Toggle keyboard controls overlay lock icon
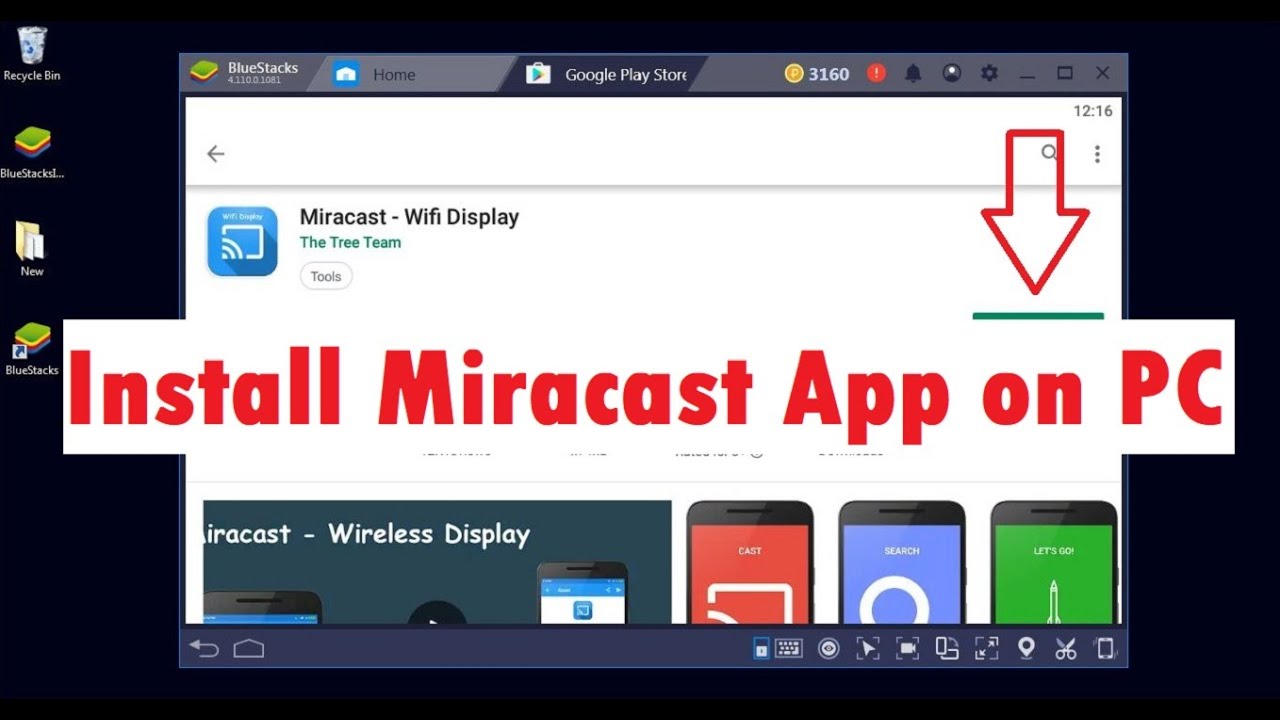This screenshot has height=720, width=1280. pos(762,649)
